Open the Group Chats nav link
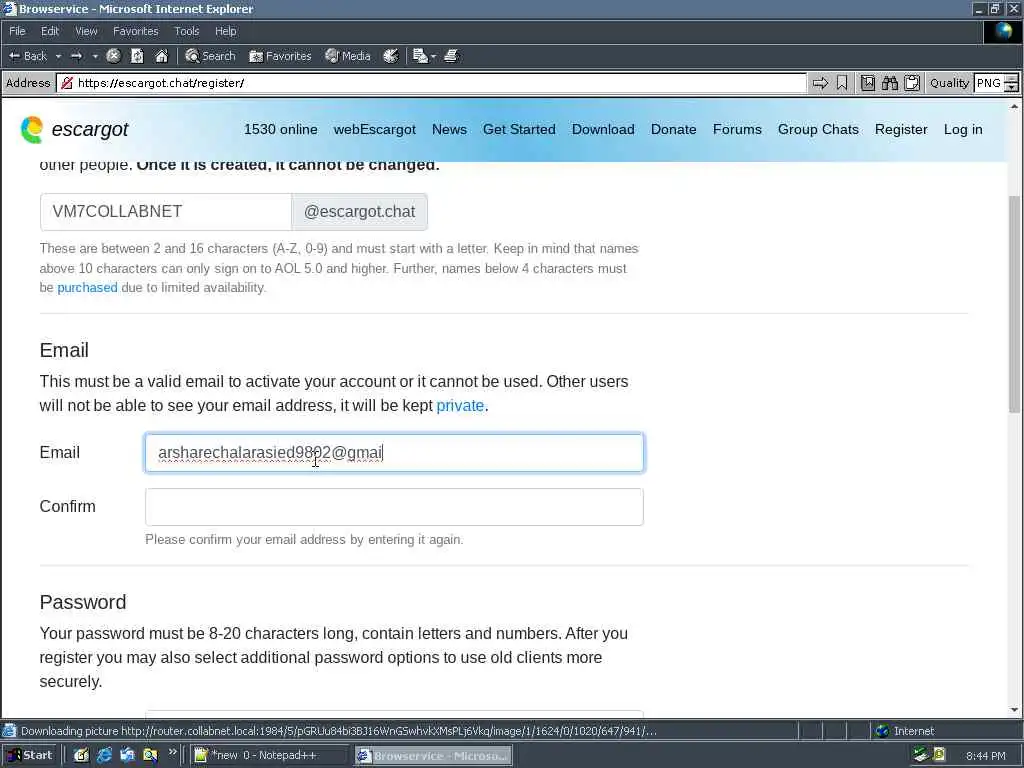Screen dimensions: 1024x768 click(818, 129)
